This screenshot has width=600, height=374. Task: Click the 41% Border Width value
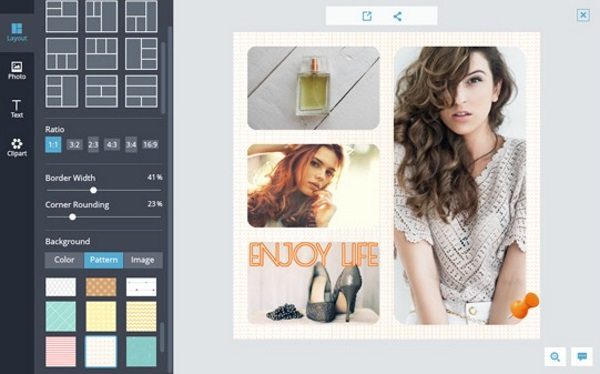(x=155, y=177)
